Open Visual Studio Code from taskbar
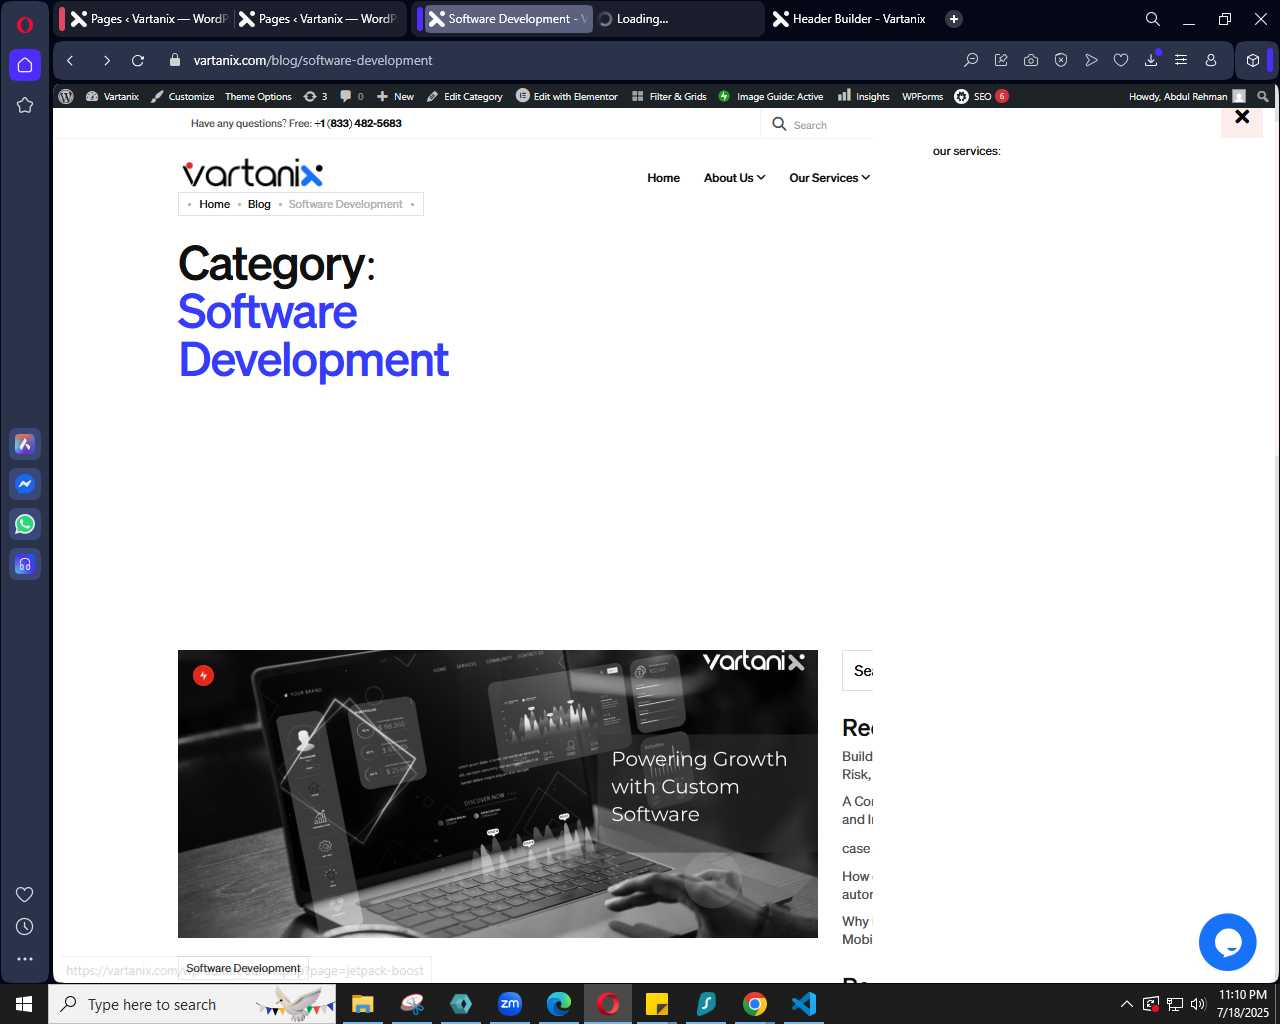 [x=804, y=1004]
